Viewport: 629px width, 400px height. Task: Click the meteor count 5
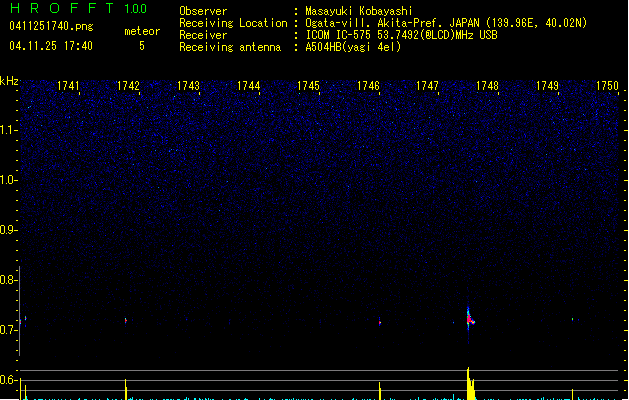click(142, 46)
